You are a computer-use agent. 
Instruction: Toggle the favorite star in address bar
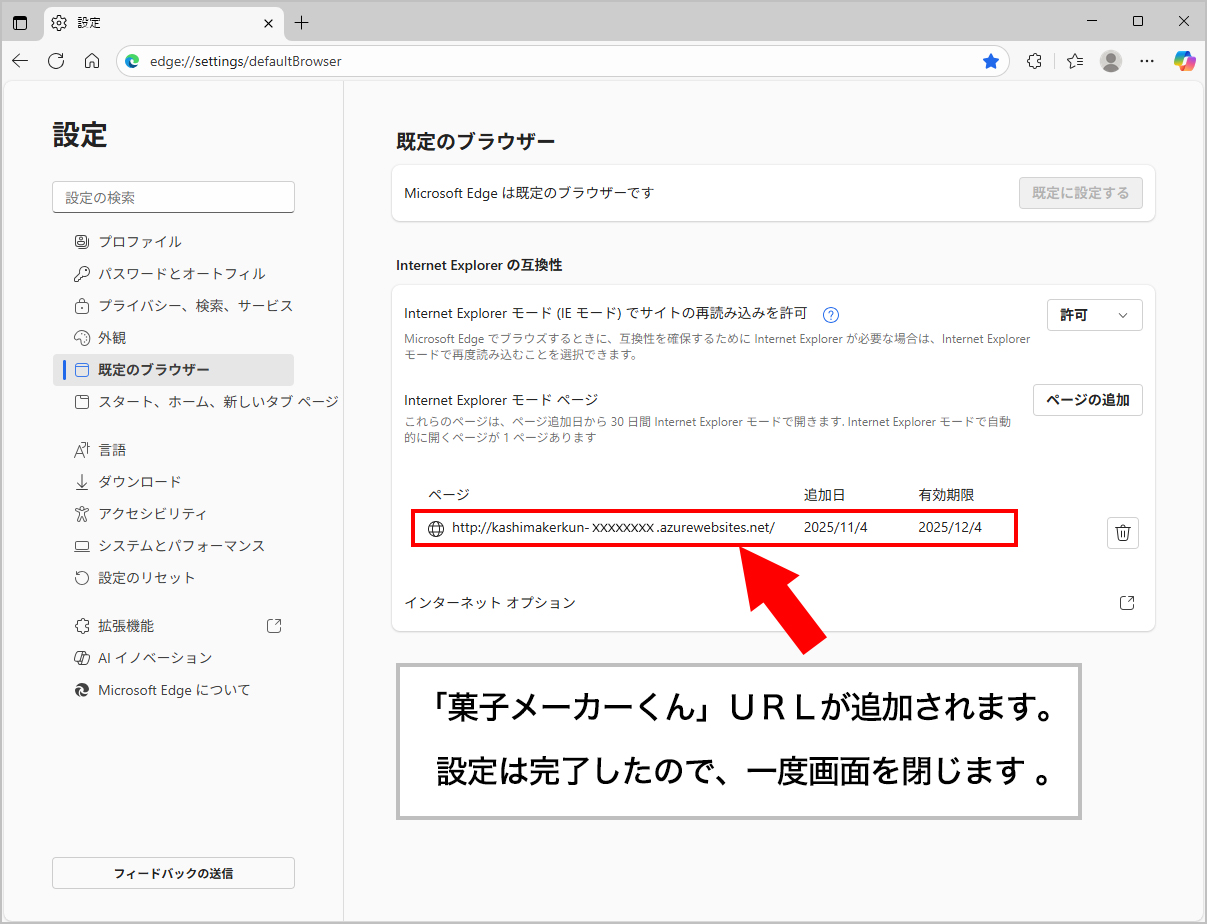tap(990, 61)
